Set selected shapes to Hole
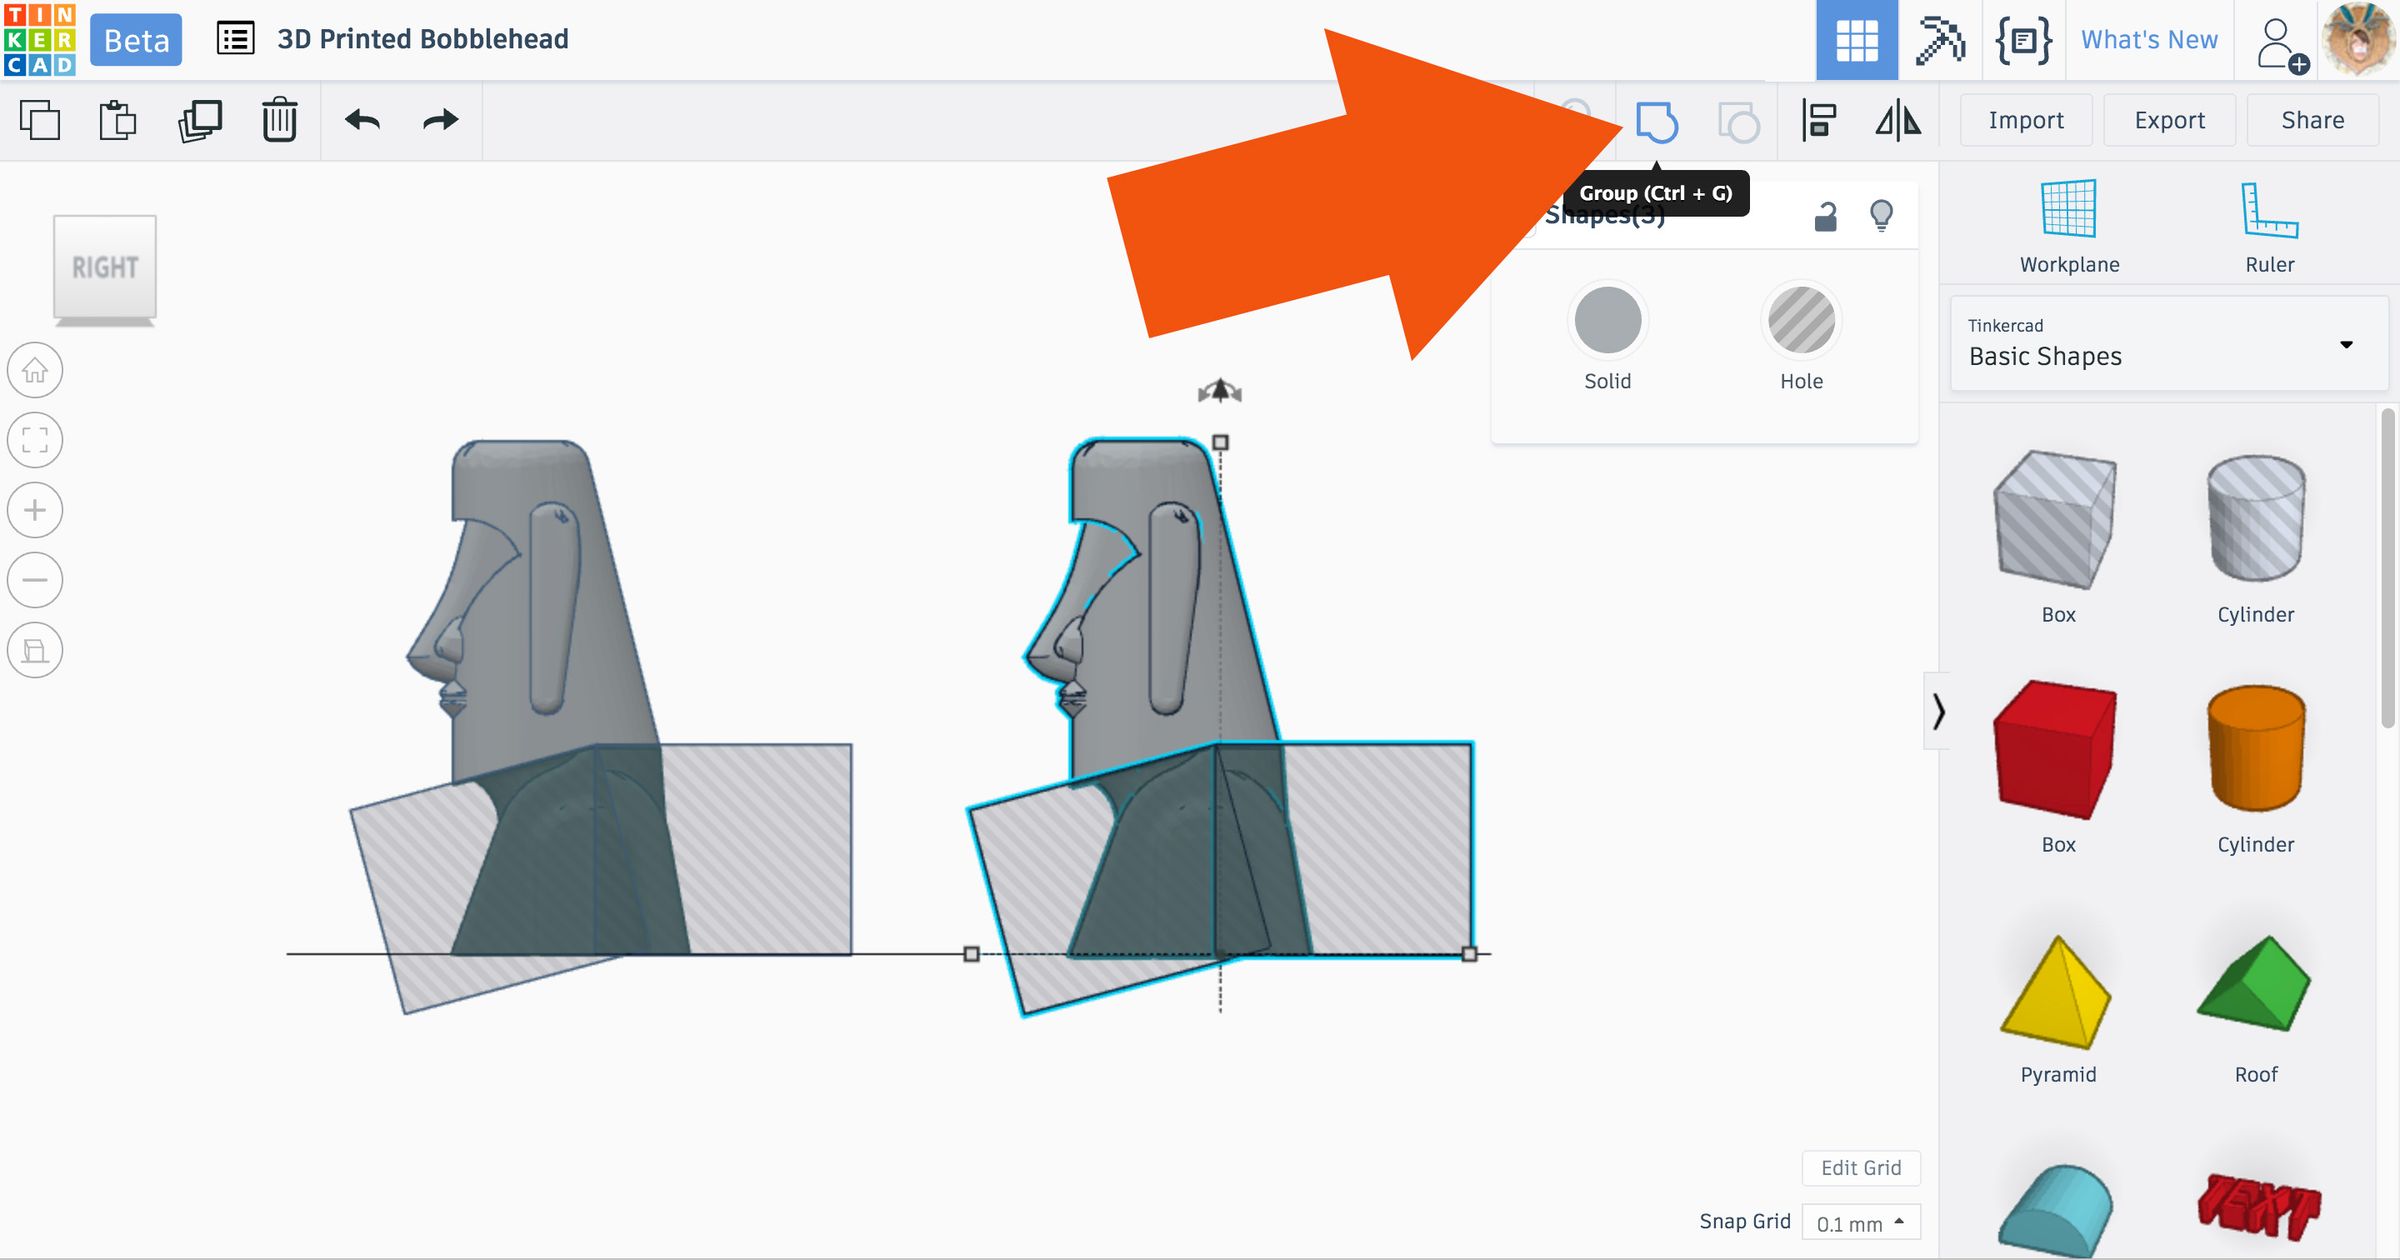The width and height of the screenshot is (2400, 1260). point(1801,321)
